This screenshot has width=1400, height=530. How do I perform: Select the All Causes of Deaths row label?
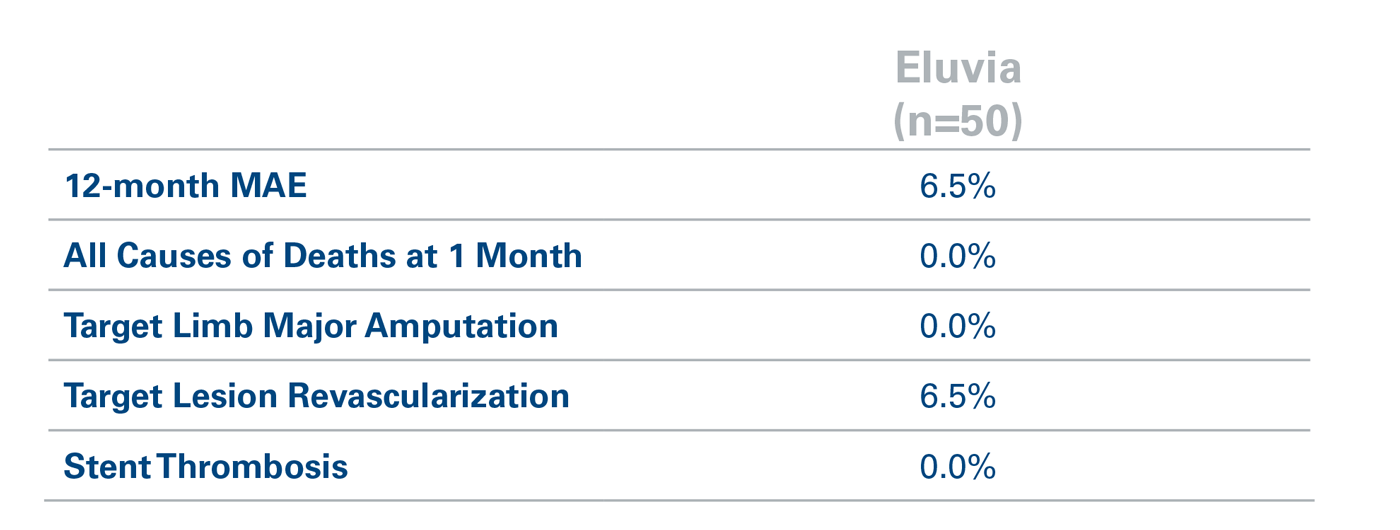click(322, 256)
